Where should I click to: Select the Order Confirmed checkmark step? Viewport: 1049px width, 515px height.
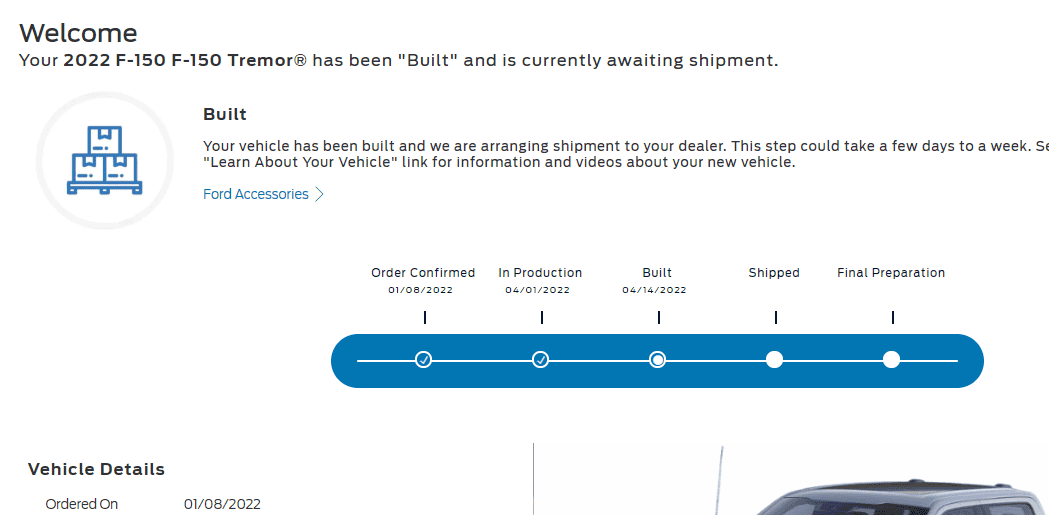423,360
